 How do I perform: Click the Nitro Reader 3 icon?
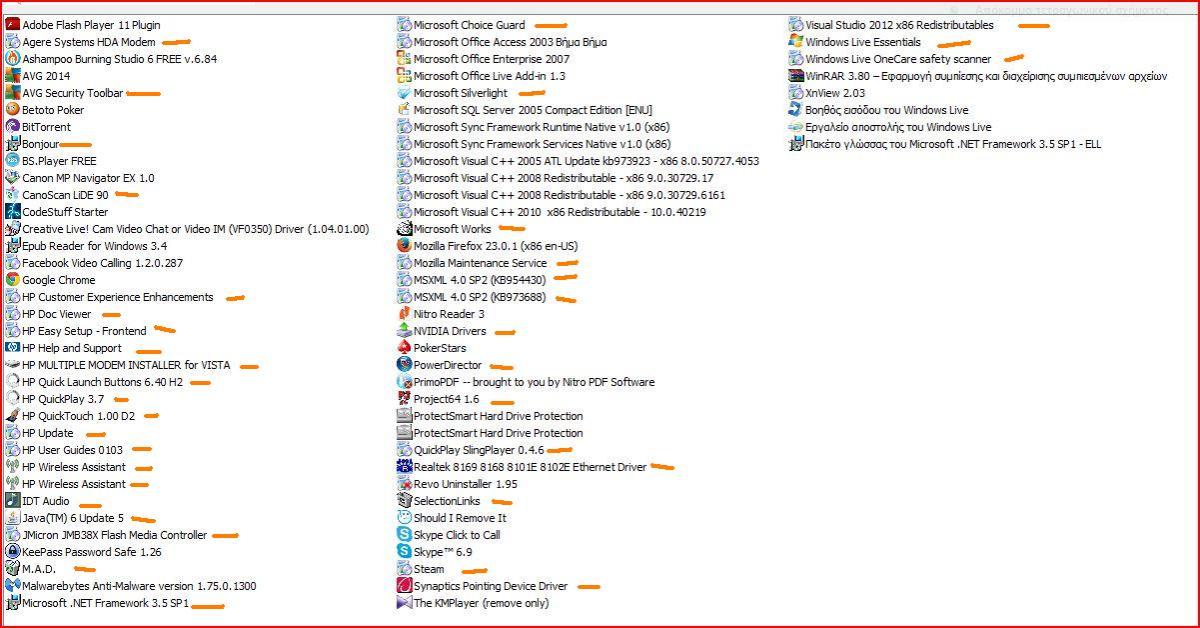404,314
